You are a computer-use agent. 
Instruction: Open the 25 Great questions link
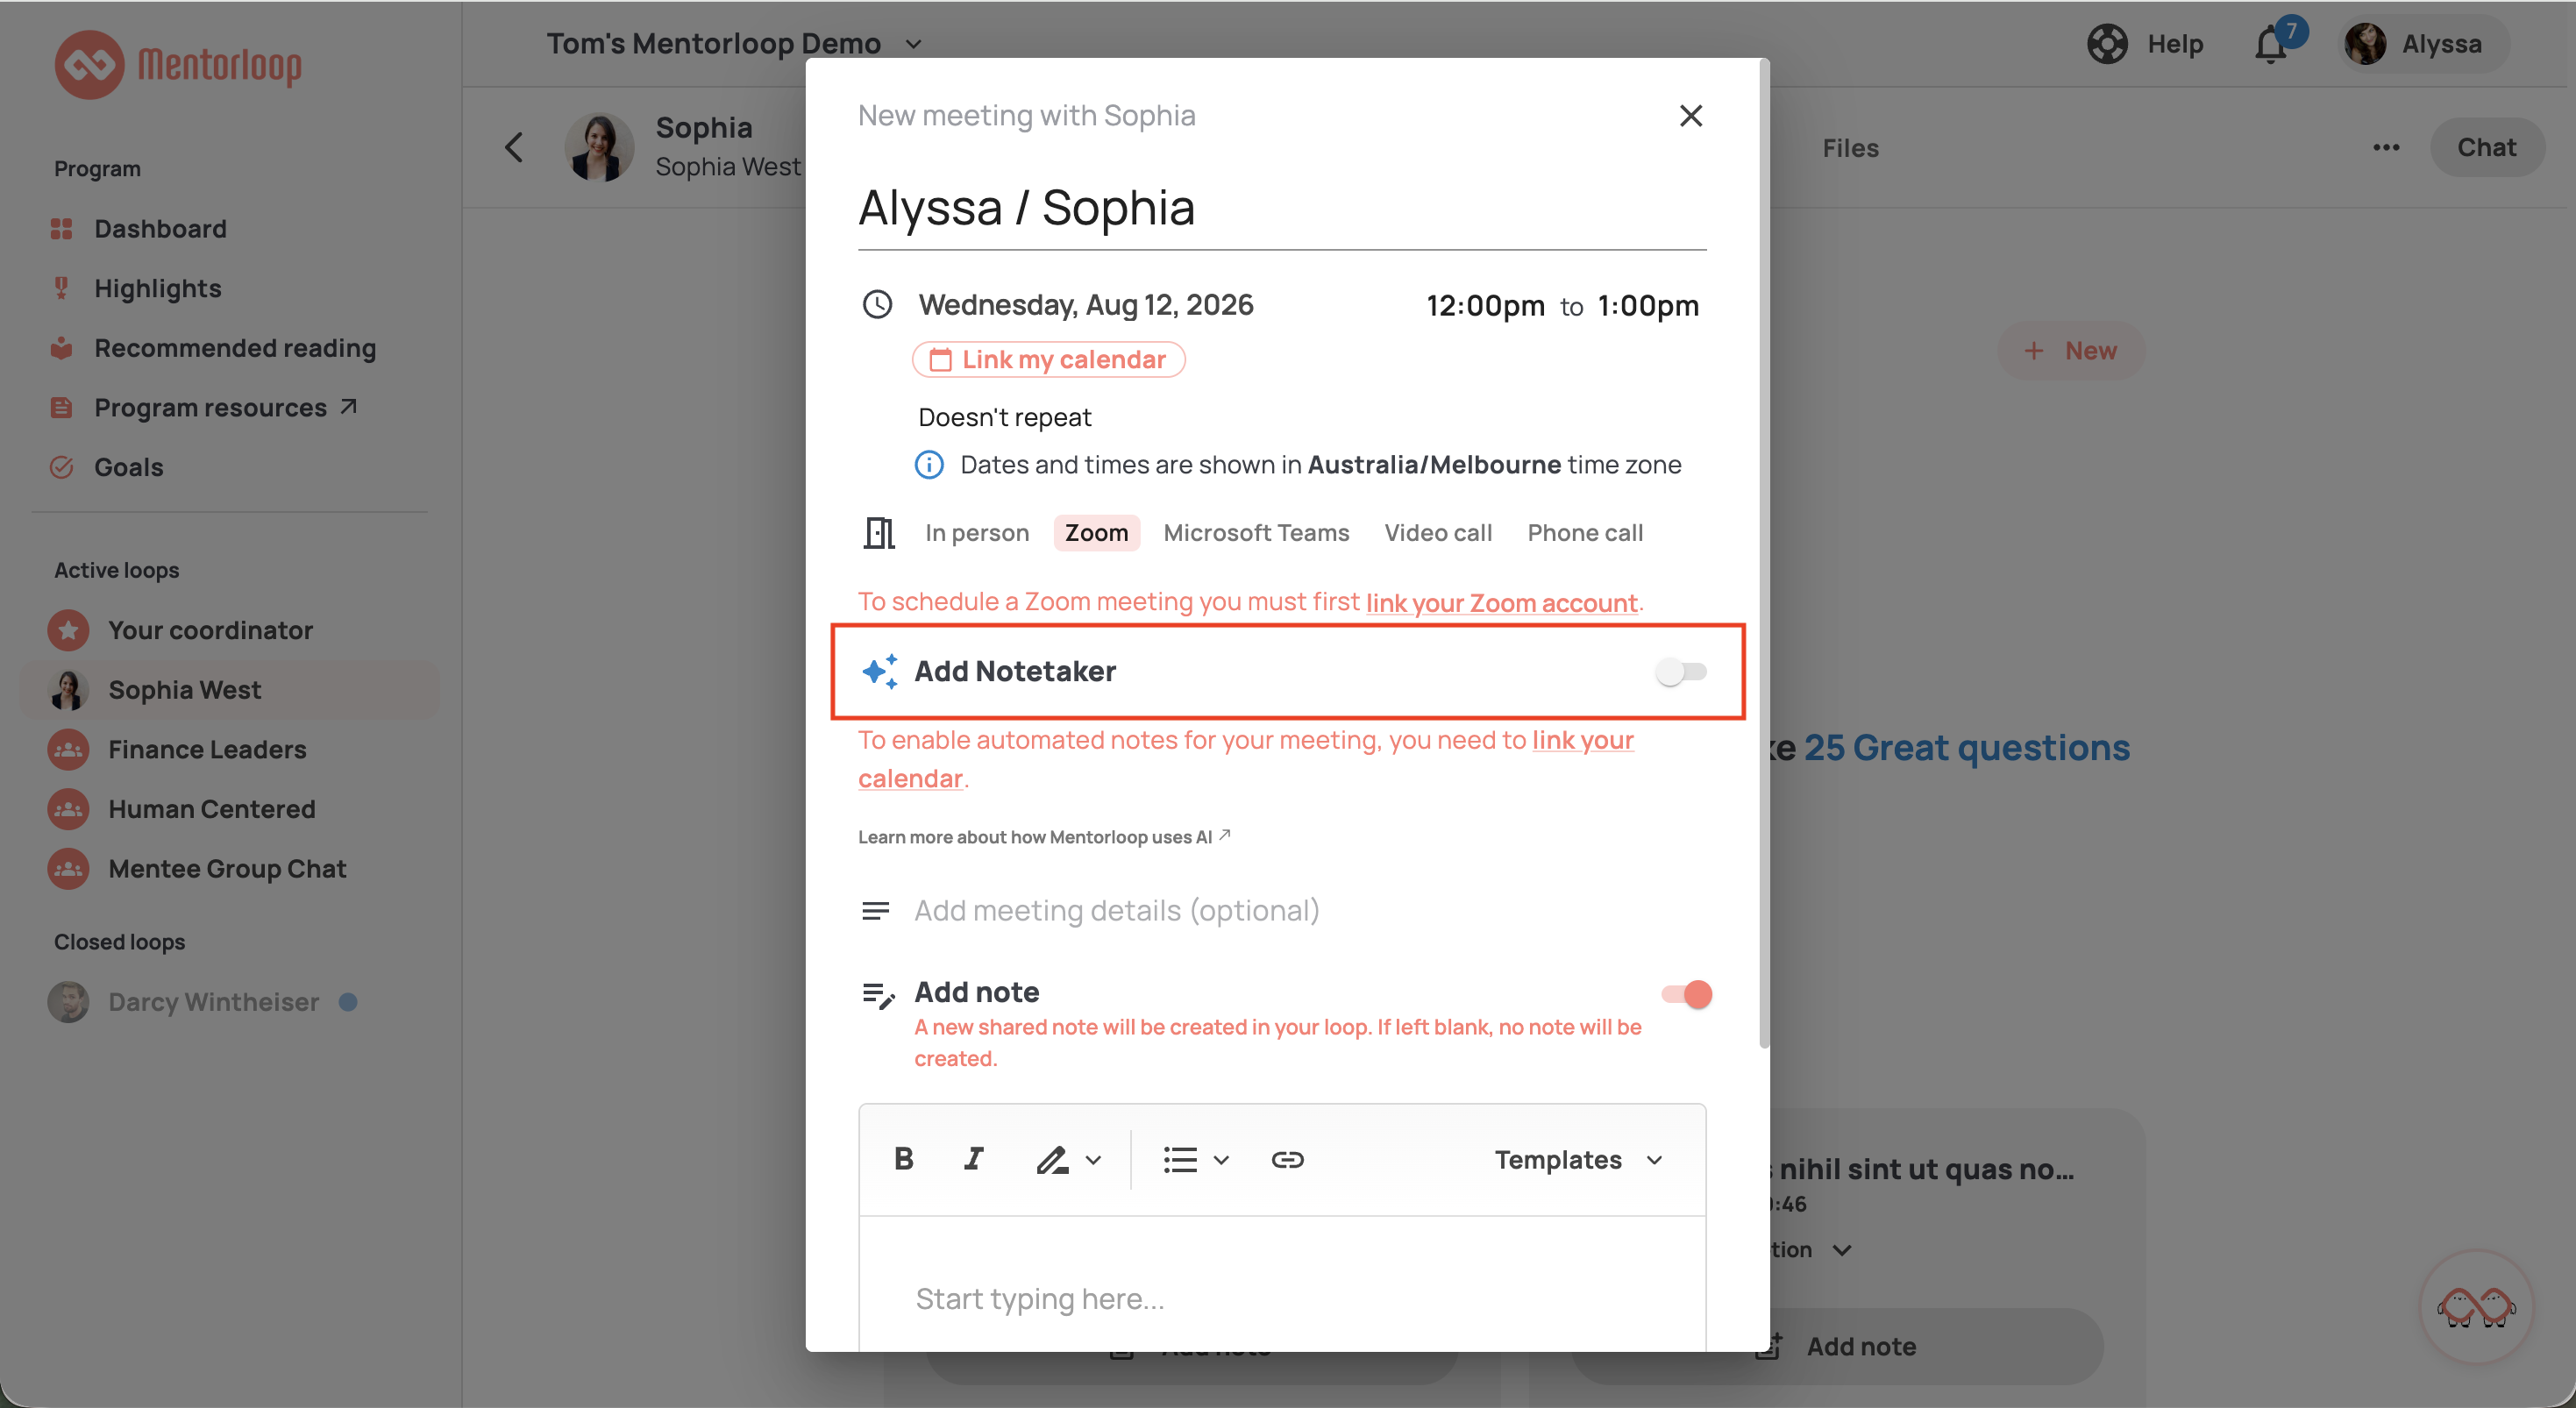pos(1966,748)
